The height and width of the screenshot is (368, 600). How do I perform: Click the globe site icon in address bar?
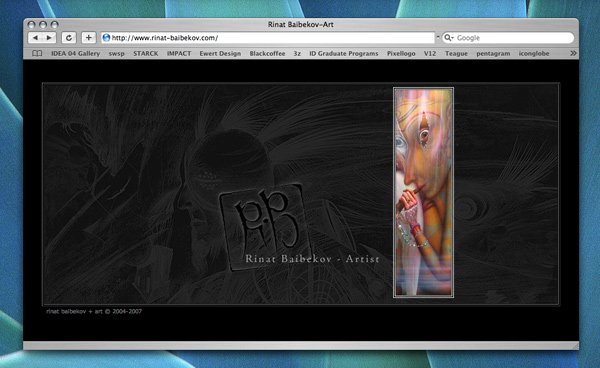click(x=106, y=37)
